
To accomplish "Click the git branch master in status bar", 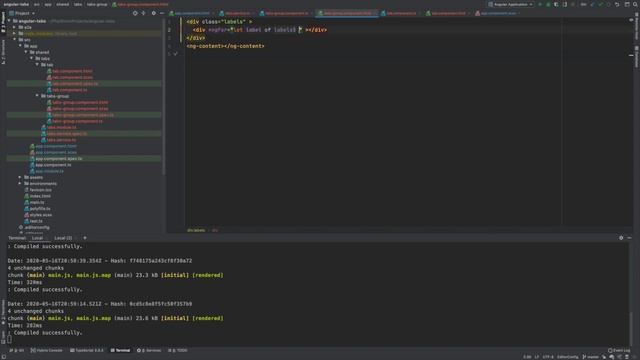I will click(590, 357).
